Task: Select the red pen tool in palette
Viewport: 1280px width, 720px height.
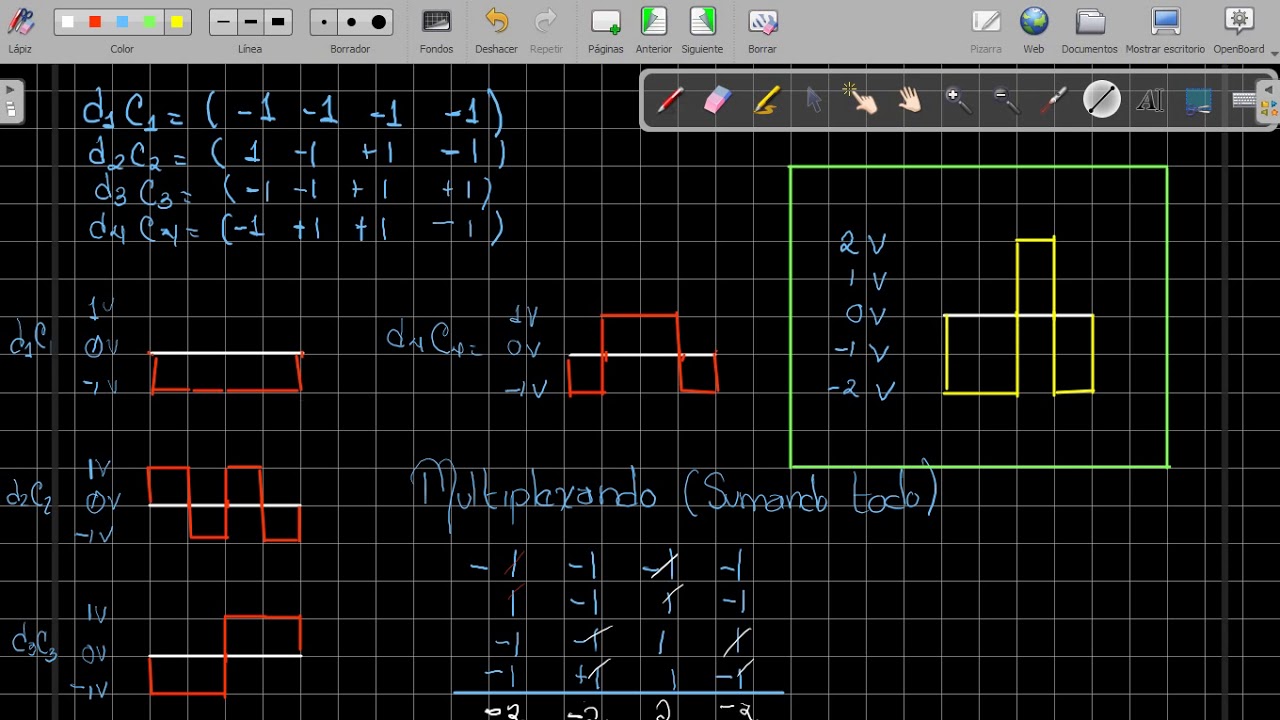Action: 670,100
